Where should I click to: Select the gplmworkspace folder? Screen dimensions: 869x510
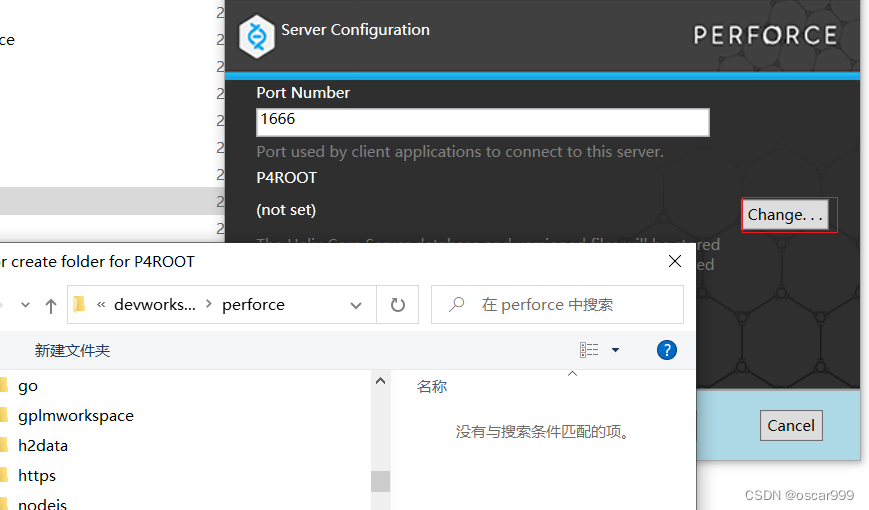76,415
